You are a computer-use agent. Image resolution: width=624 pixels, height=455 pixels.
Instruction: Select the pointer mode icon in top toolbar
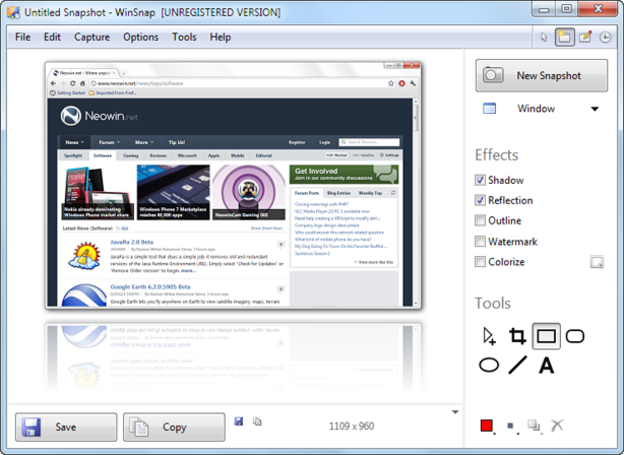pyautogui.click(x=544, y=37)
